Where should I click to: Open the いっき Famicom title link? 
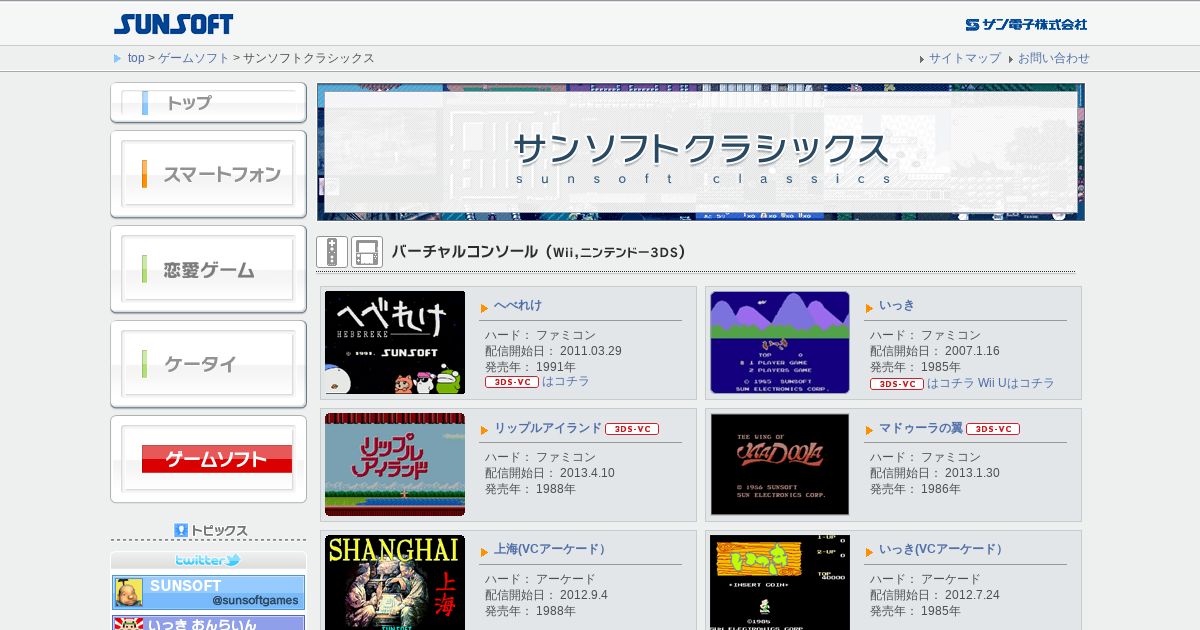point(897,306)
